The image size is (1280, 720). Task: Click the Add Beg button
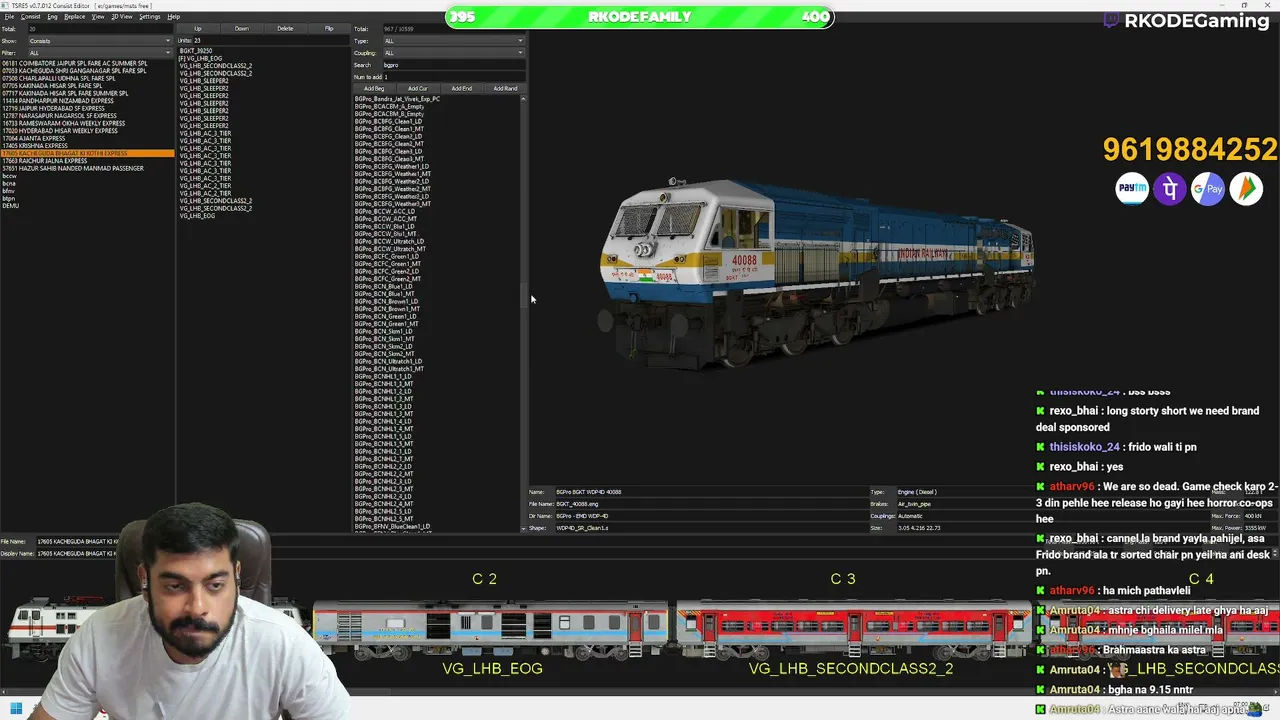[374, 88]
